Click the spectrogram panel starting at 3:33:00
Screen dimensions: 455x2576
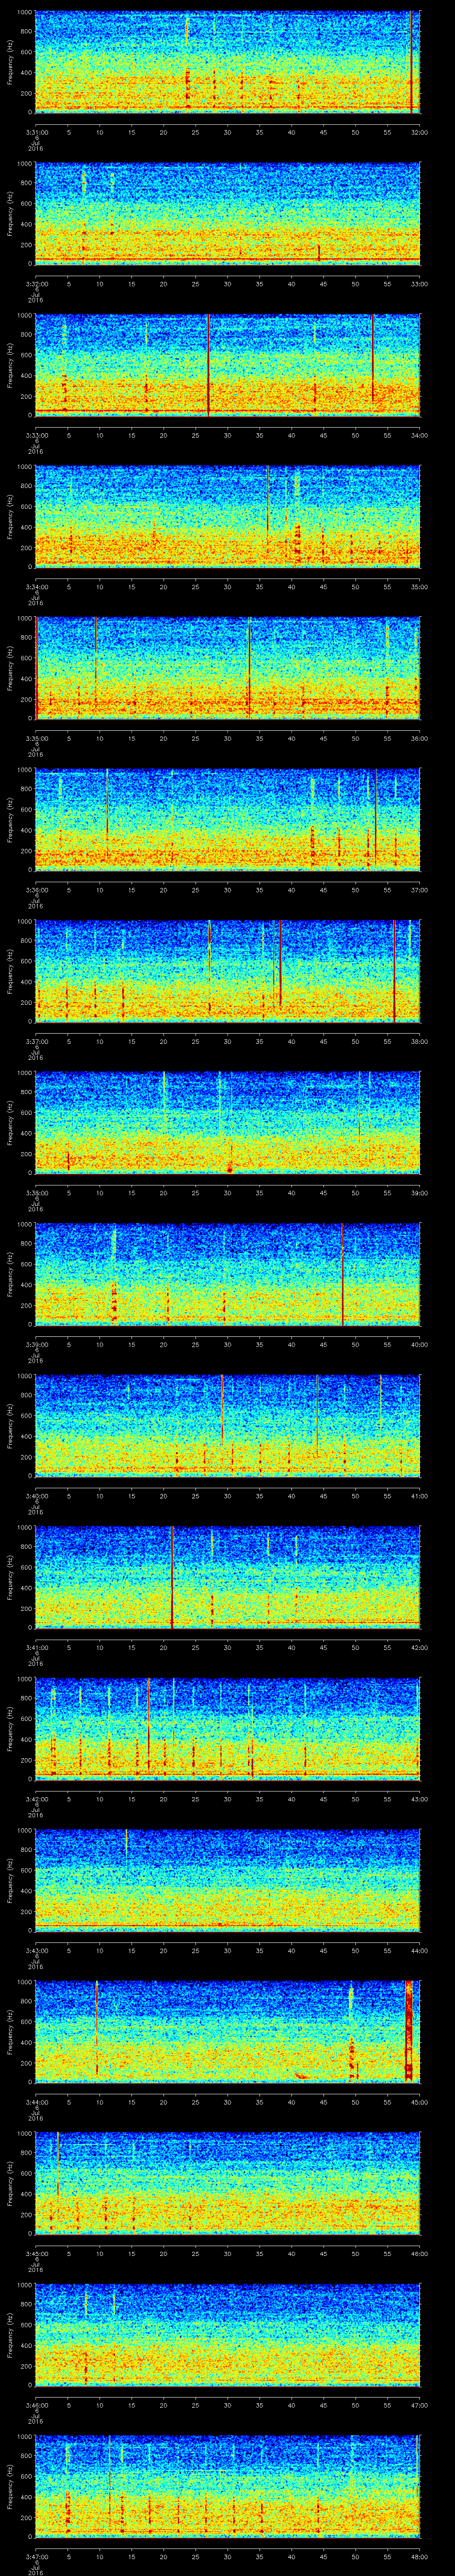click(228, 364)
